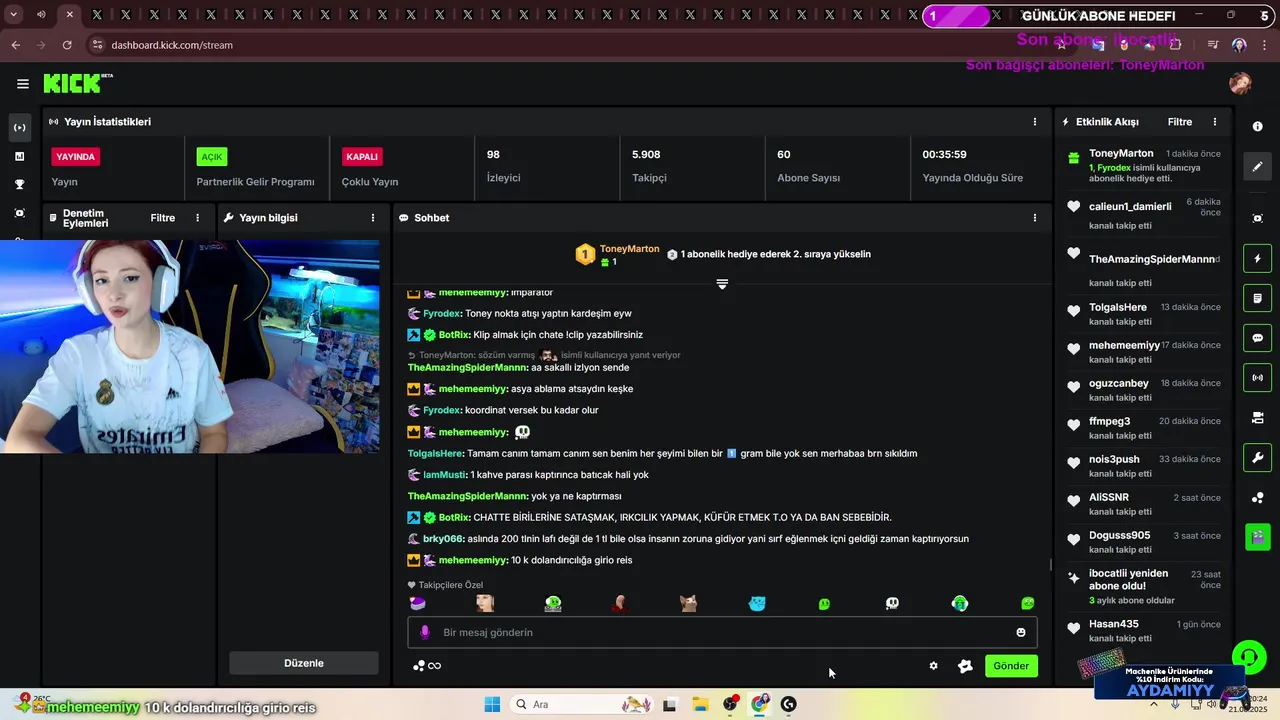Click TolgaIsHere username in chat

click(x=435, y=453)
